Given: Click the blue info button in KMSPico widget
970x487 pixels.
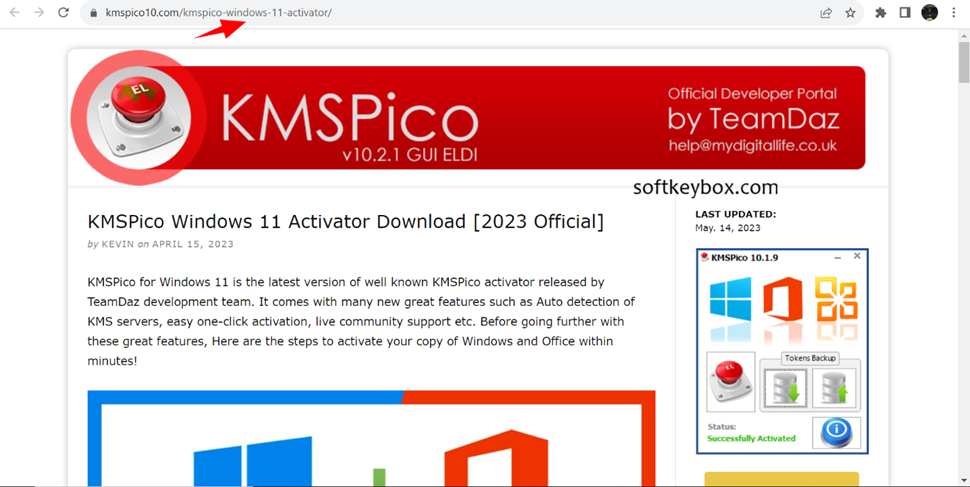Looking at the screenshot, I should pyautogui.click(x=836, y=431).
